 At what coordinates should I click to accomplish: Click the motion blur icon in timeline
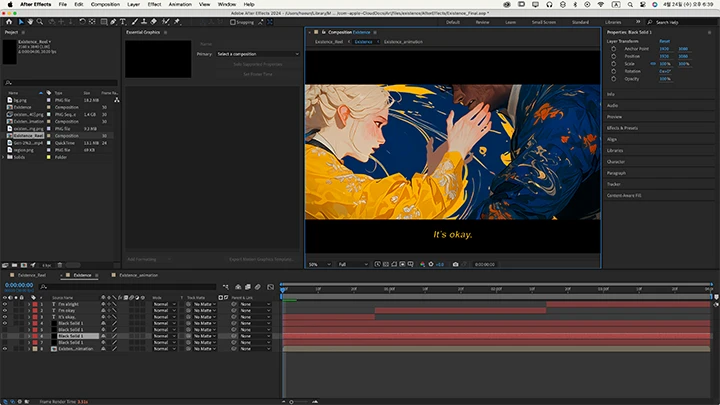[x=258, y=287]
